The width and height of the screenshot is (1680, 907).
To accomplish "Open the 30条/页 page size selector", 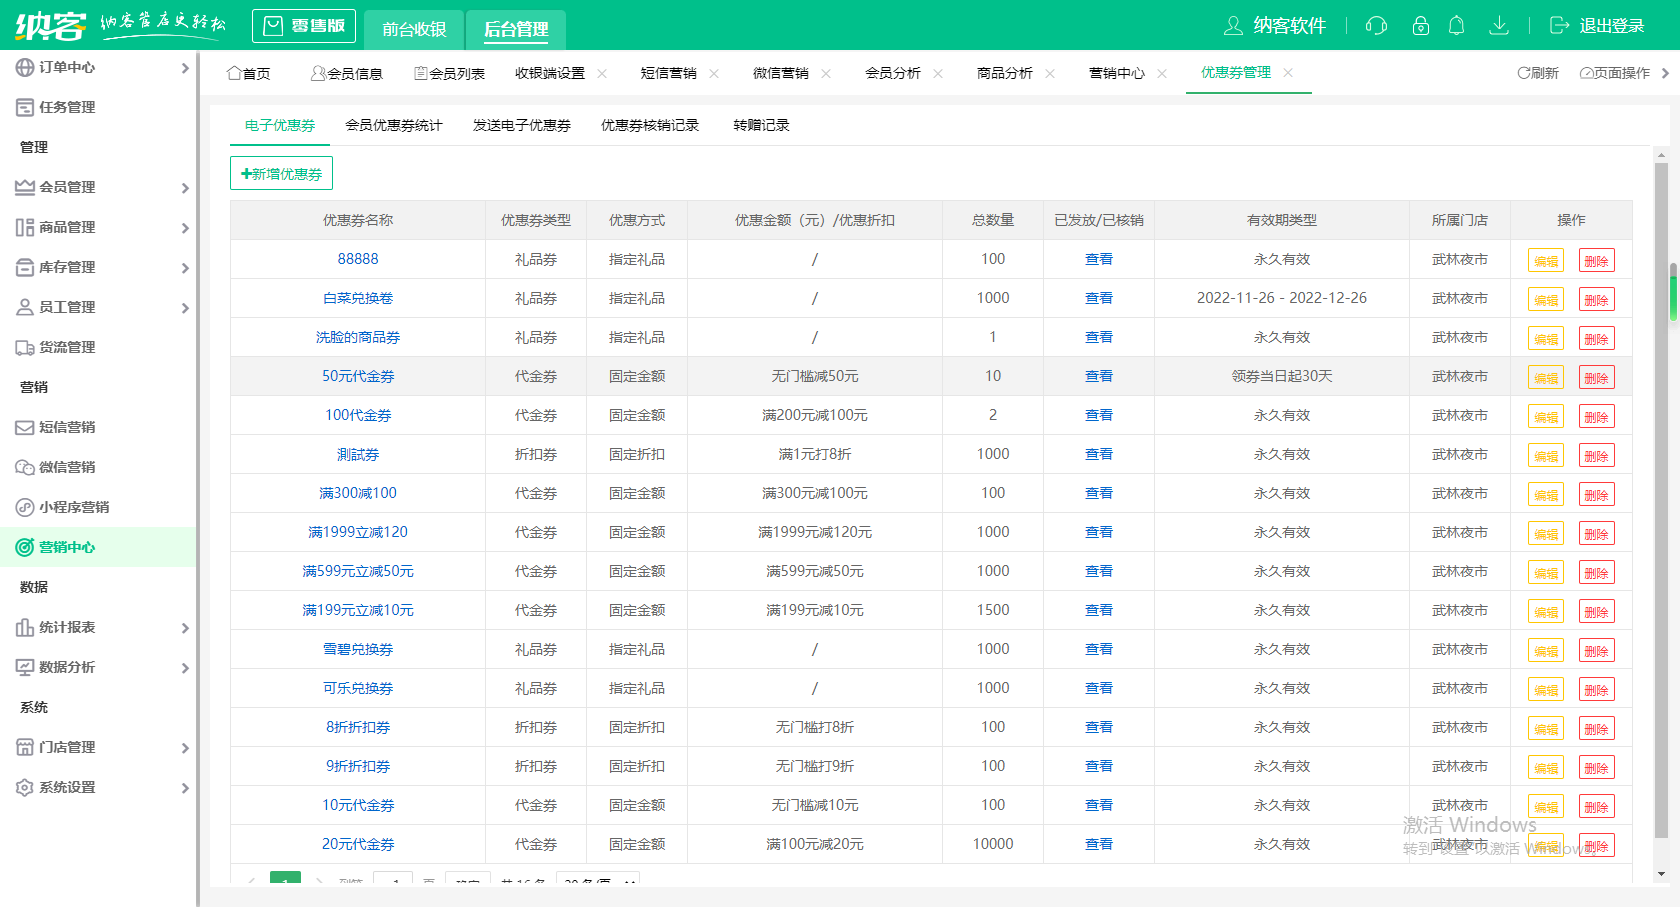I will point(597,883).
